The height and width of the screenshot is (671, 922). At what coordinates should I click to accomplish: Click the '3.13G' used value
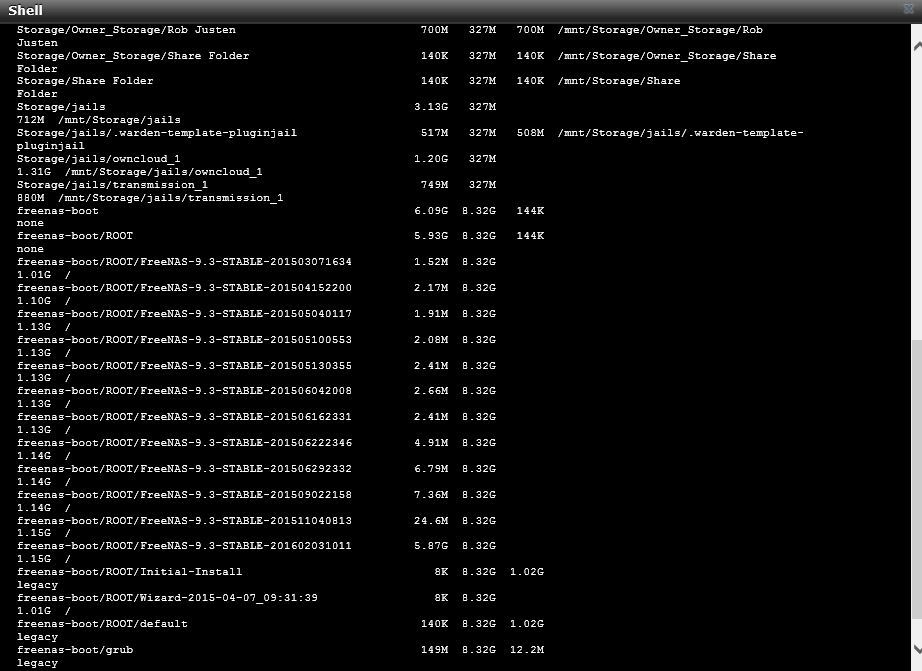click(431, 107)
